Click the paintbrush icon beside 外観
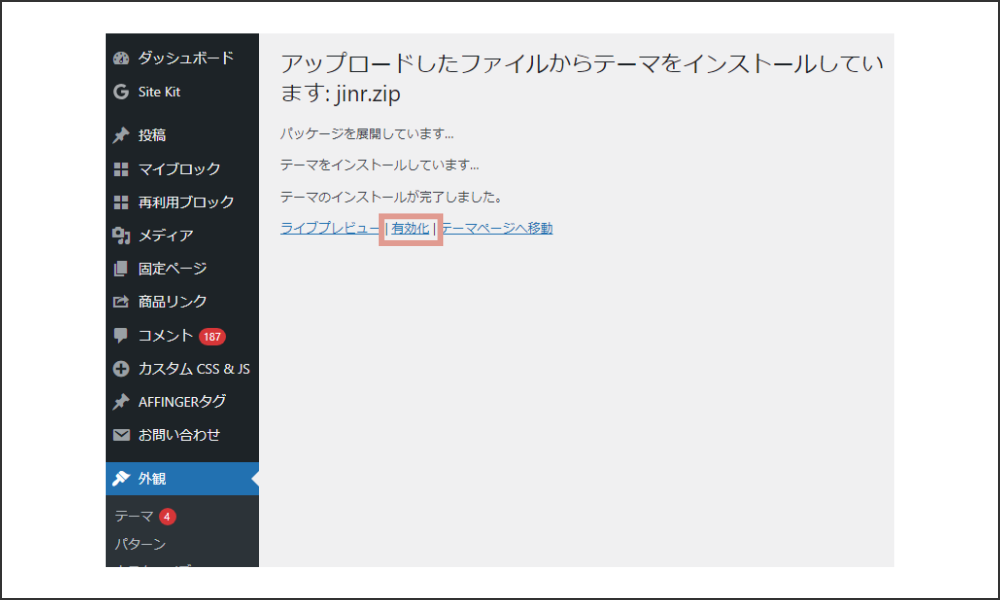The height and width of the screenshot is (600, 1000). (121, 478)
